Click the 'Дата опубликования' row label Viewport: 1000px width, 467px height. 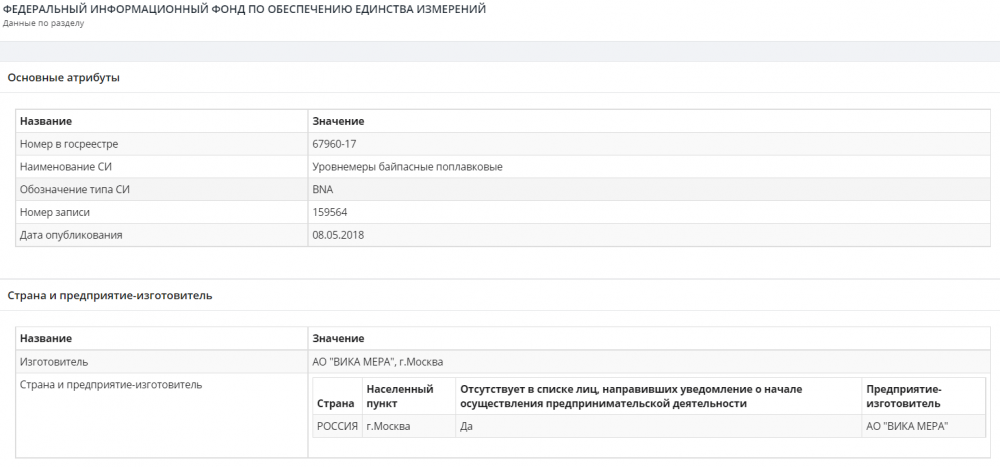pos(71,235)
